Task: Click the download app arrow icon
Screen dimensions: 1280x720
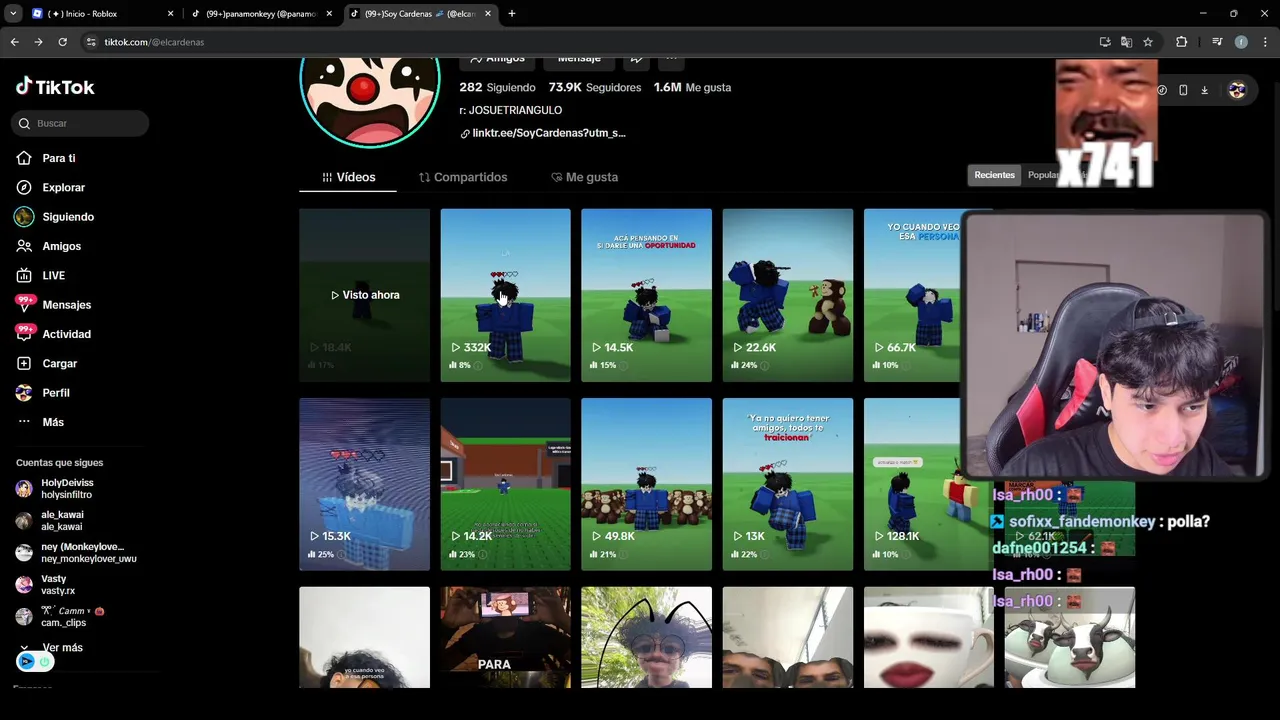Action: coord(1204,90)
